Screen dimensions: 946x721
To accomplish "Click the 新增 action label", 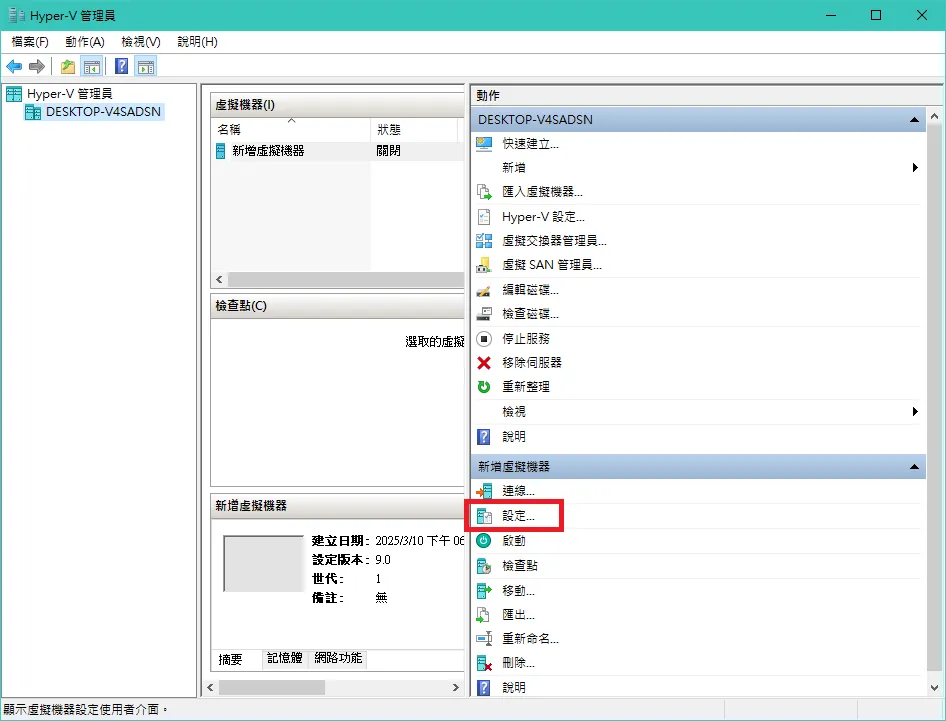I will coord(513,168).
